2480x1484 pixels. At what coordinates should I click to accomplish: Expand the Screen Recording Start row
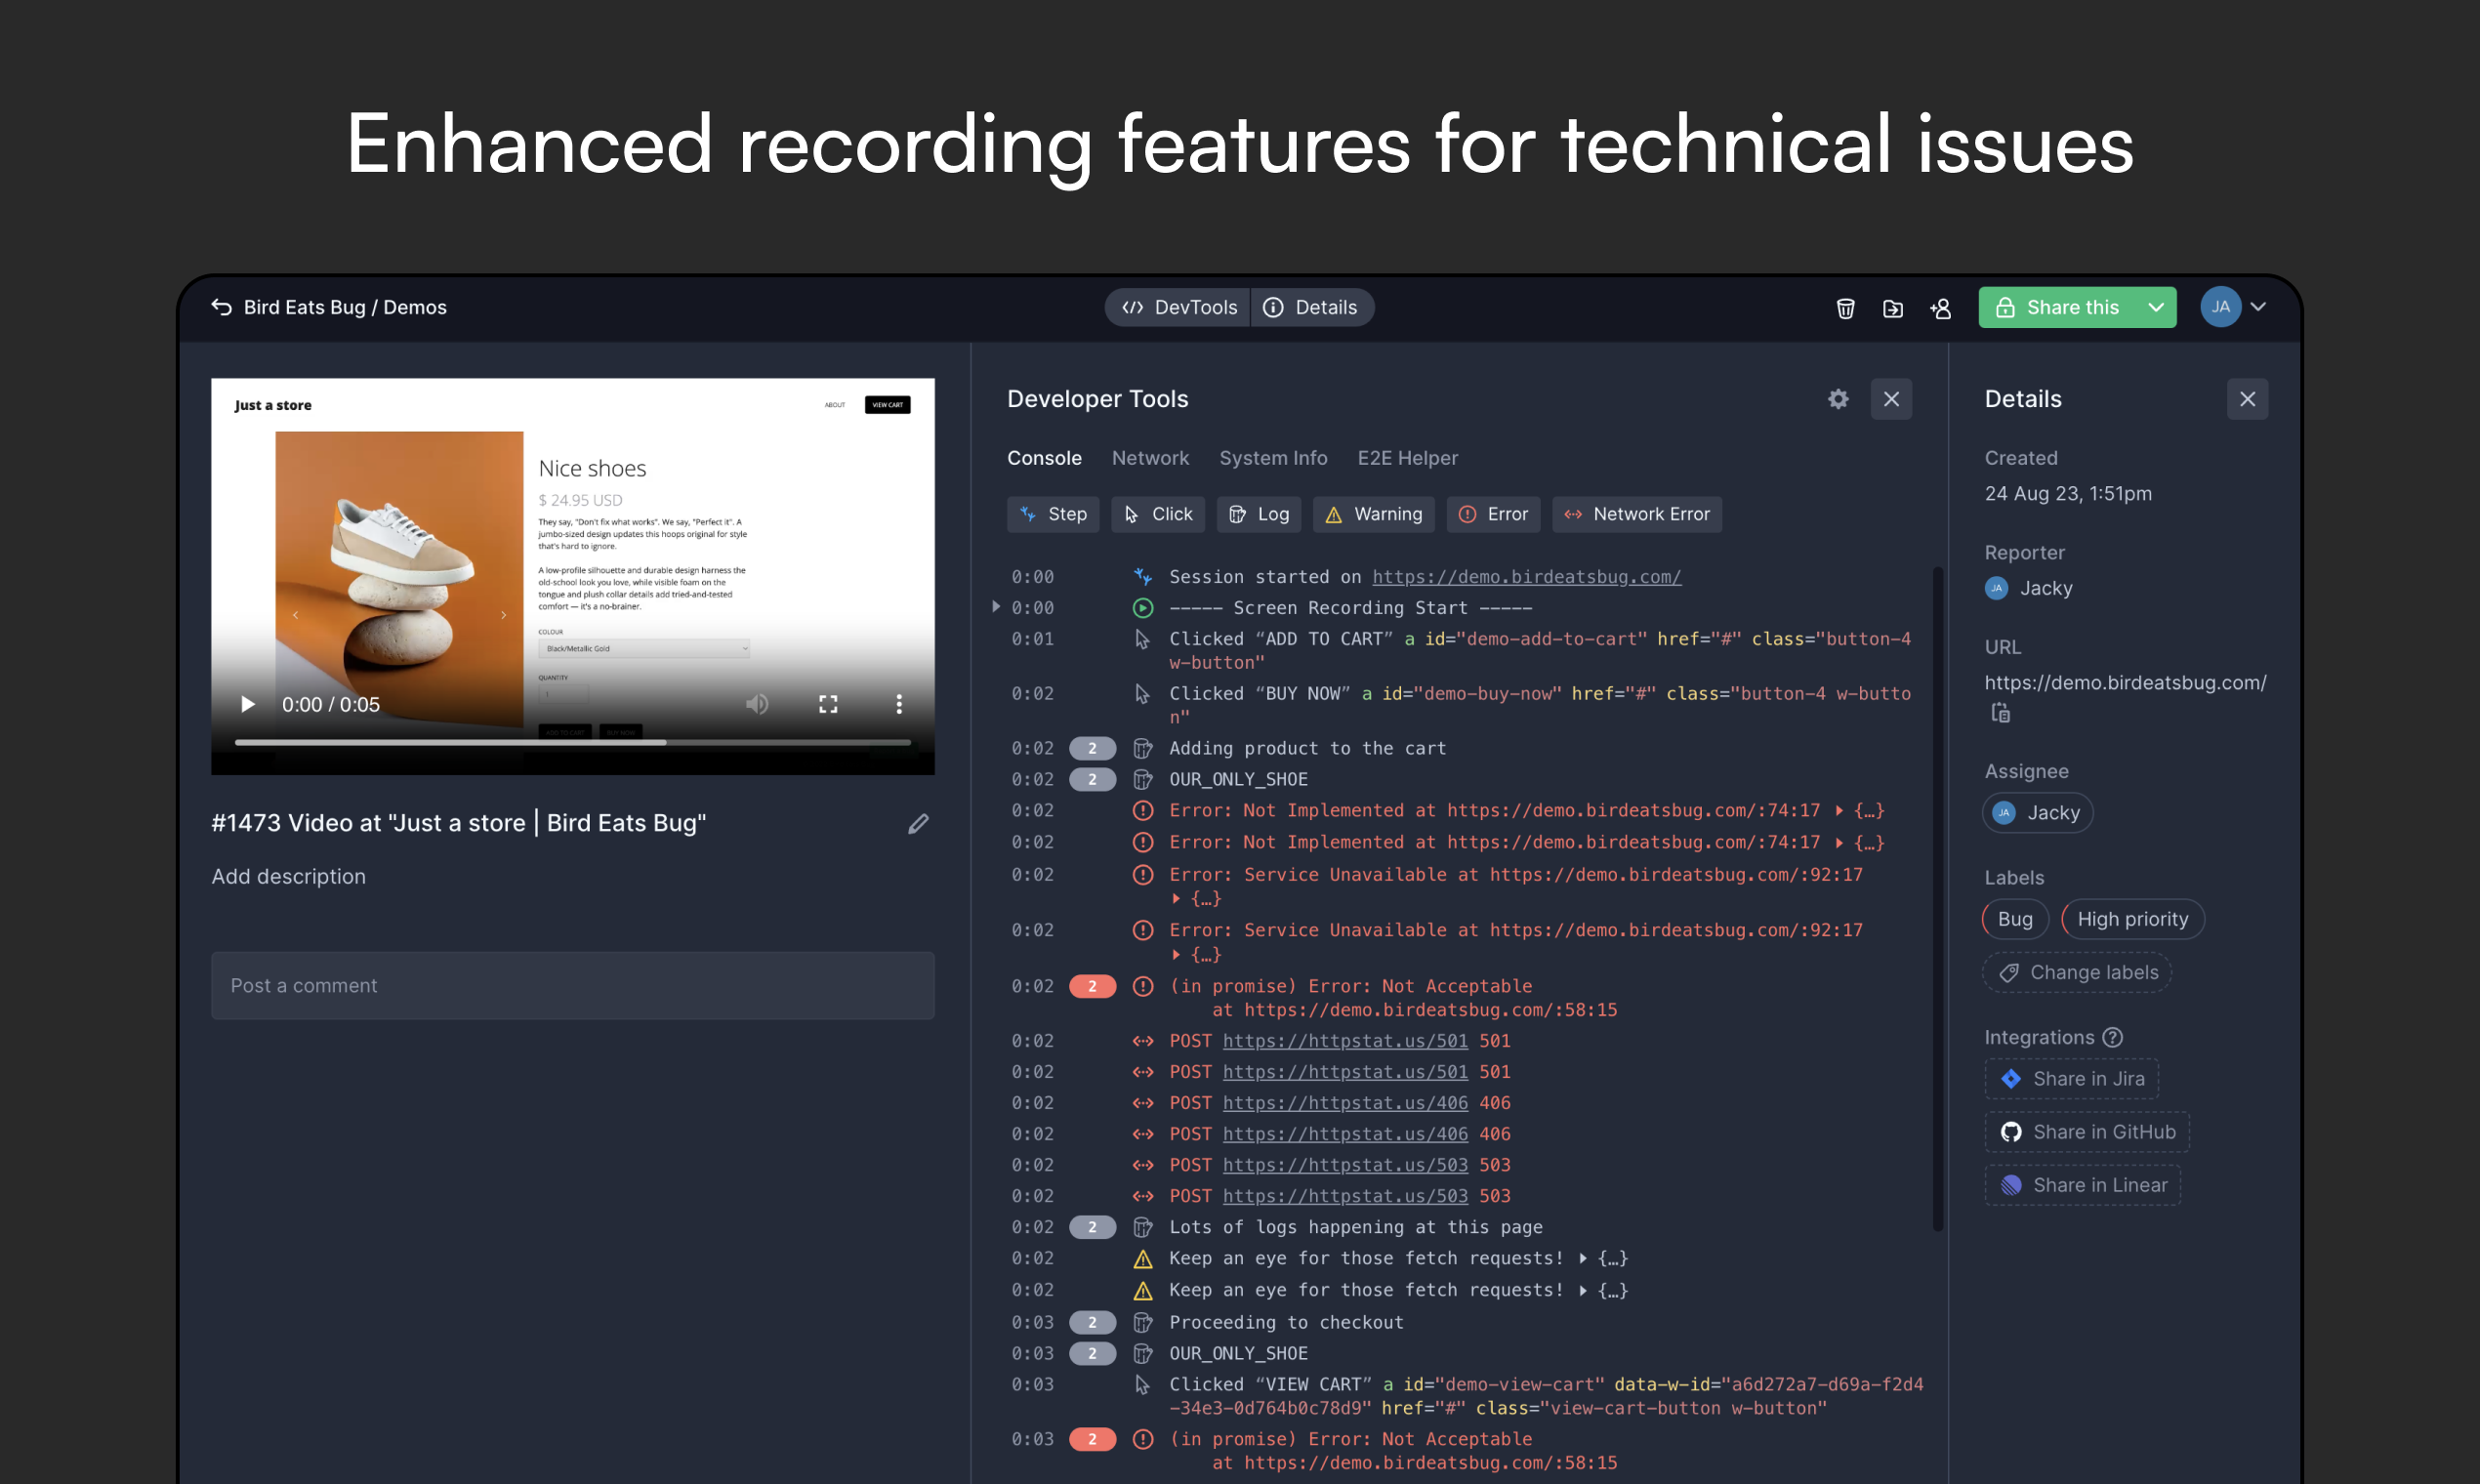995,607
